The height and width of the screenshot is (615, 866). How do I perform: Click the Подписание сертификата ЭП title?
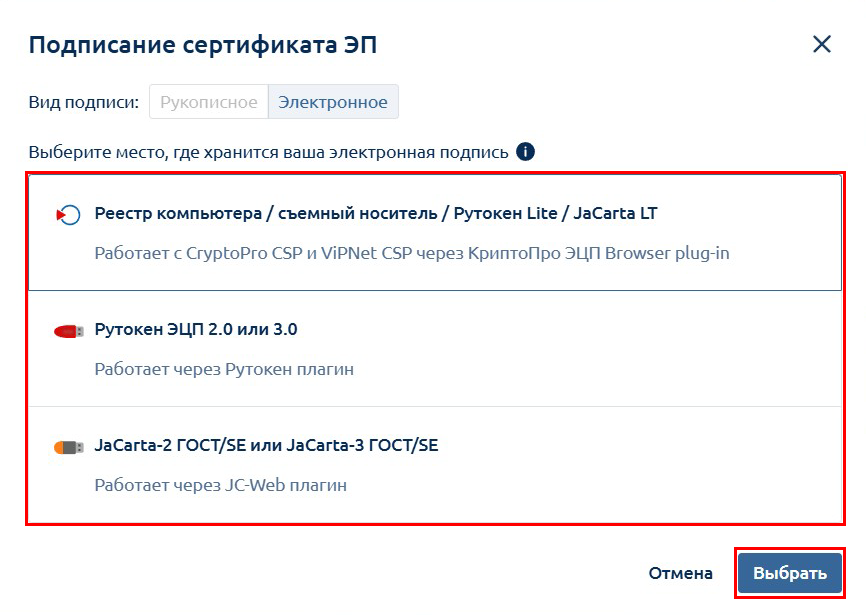tap(203, 45)
